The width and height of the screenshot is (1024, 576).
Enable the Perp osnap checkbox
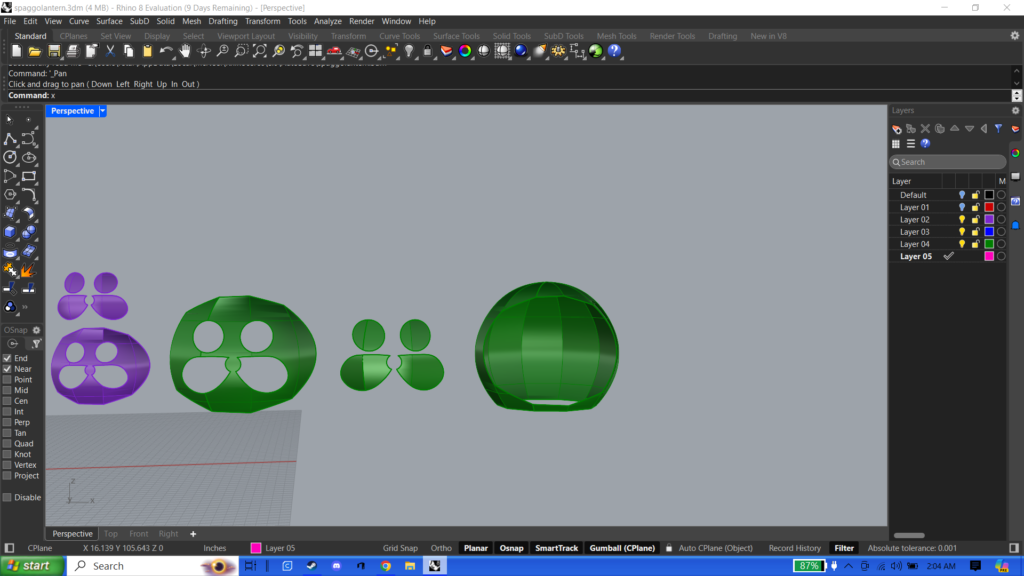point(7,423)
